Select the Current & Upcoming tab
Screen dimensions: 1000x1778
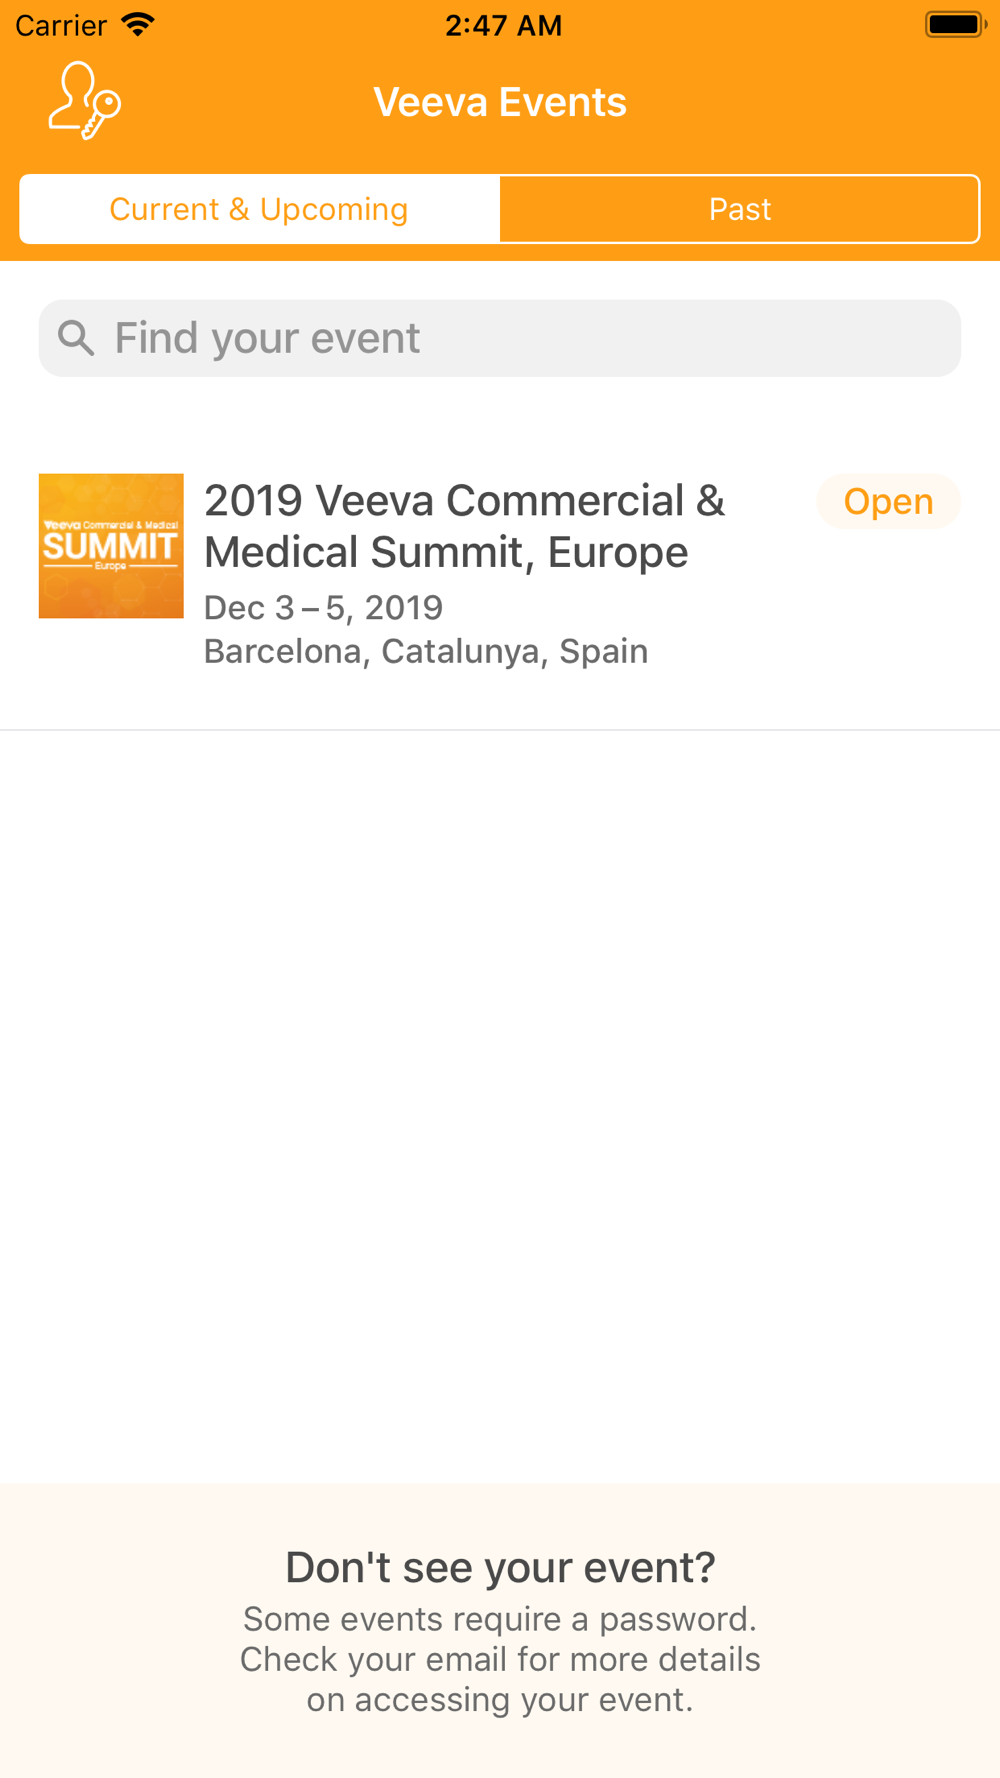pyautogui.click(x=260, y=209)
